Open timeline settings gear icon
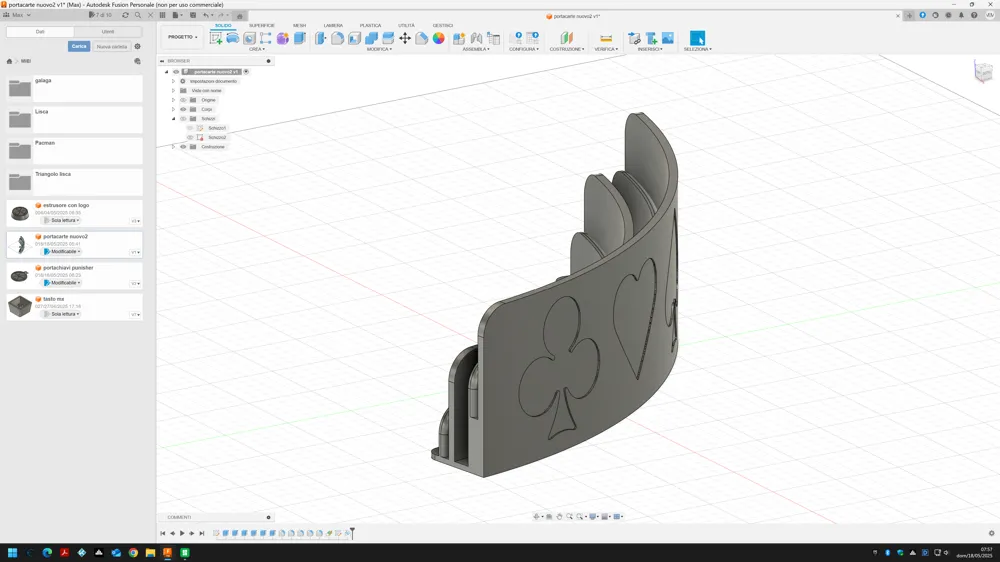Screen dimensions: 1000x562 tap(991, 533)
